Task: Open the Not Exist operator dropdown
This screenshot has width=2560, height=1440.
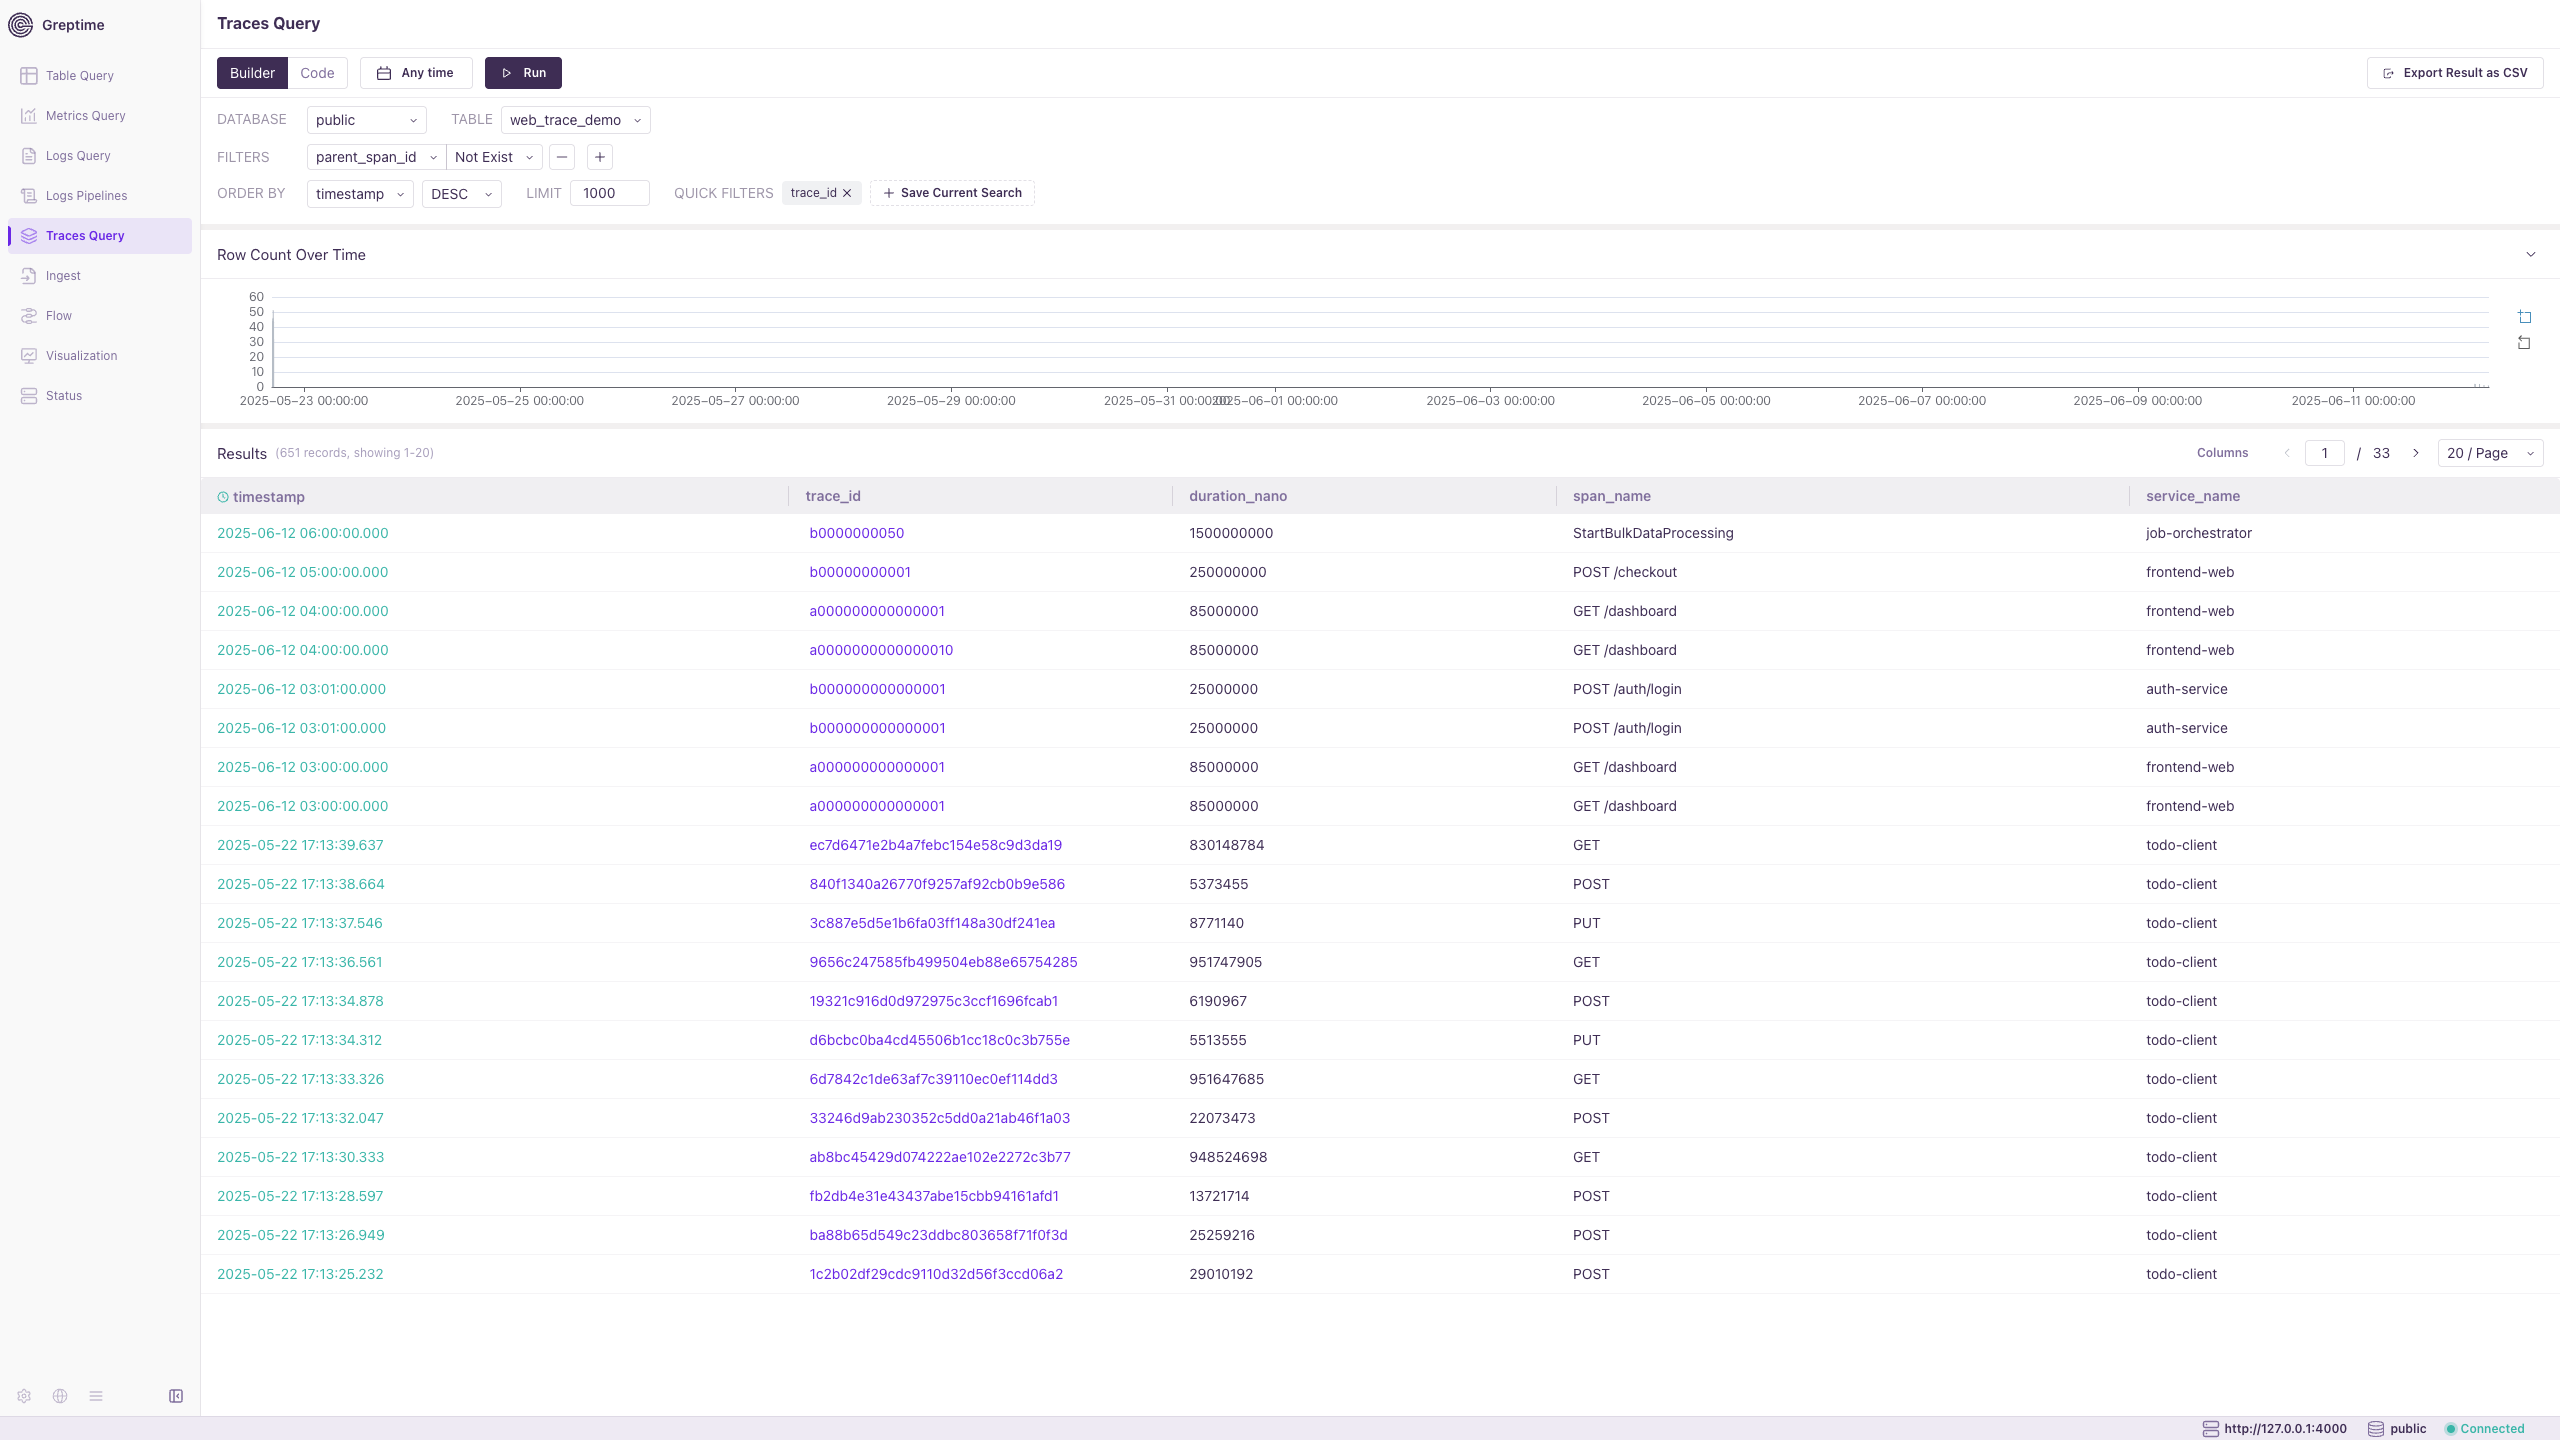Action: pyautogui.click(x=494, y=157)
